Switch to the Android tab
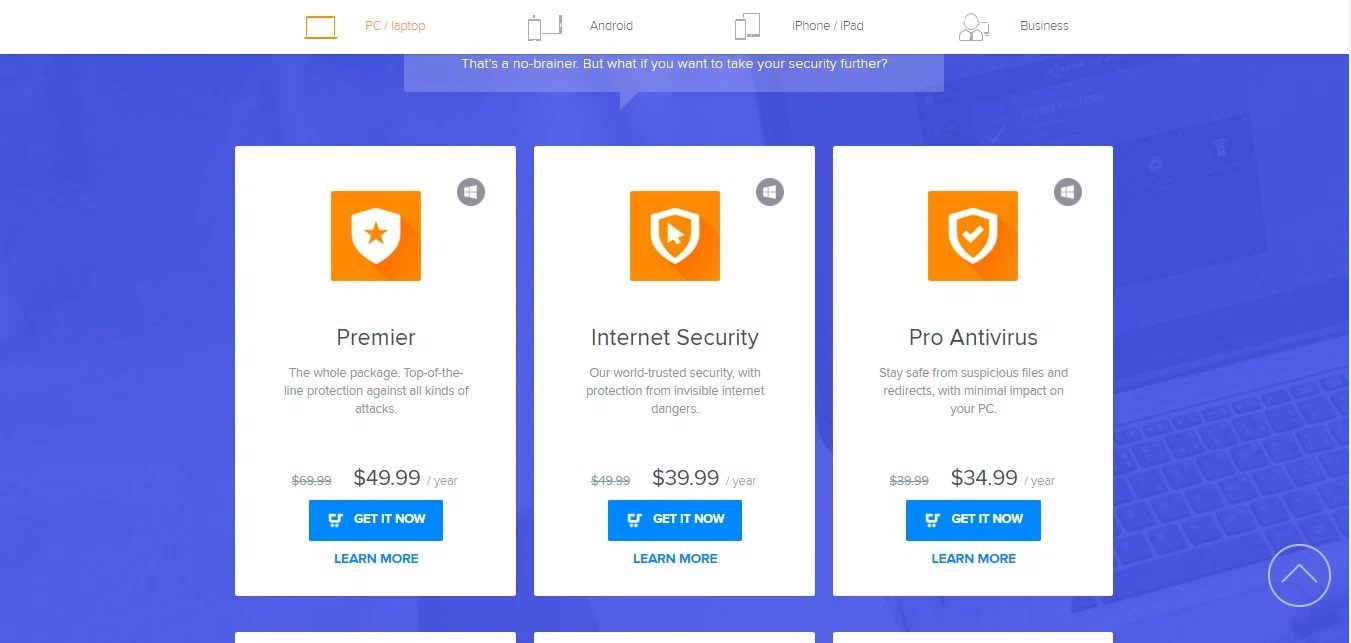This screenshot has width=1351, height=643. 611,26
